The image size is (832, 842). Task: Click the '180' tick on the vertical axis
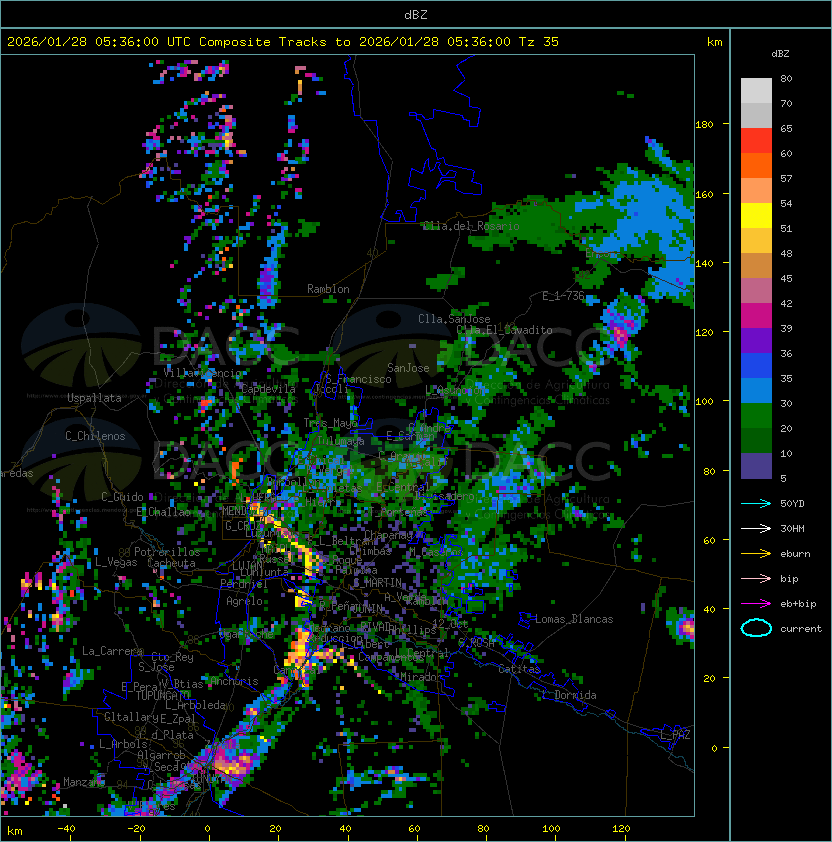pos(704,125)
